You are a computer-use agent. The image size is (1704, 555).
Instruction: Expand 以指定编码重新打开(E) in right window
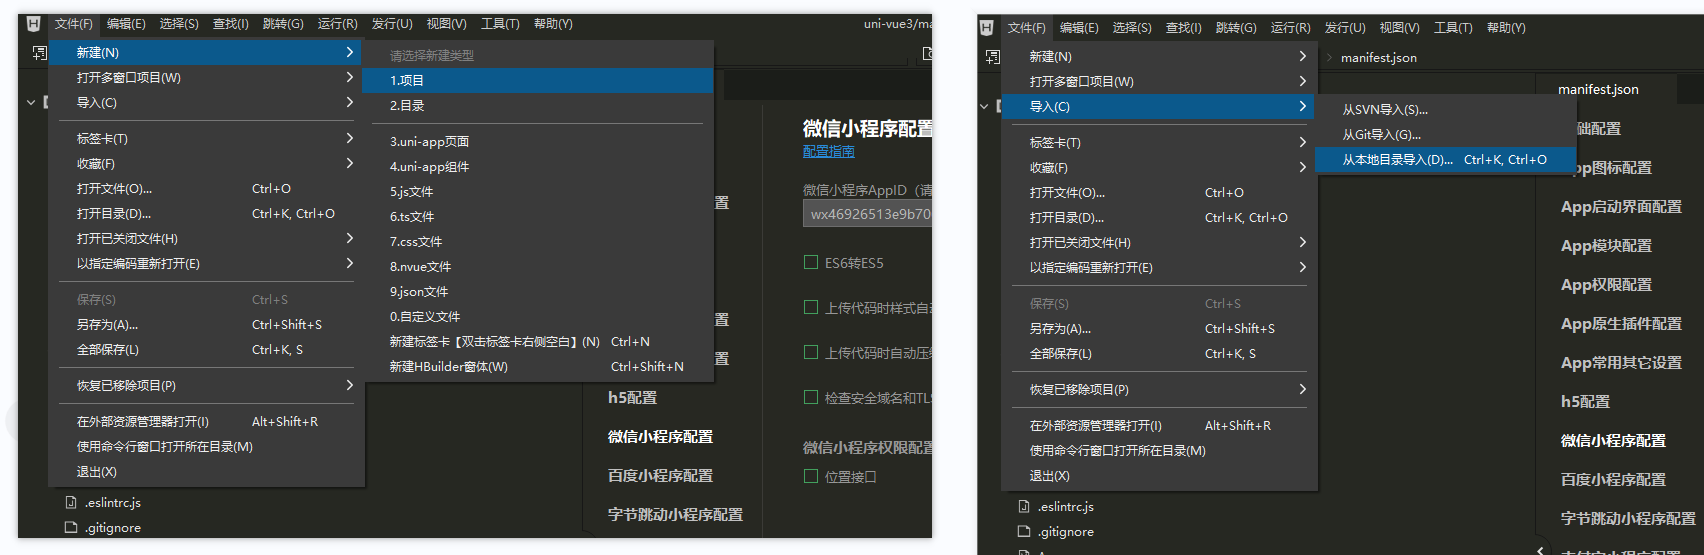click(x=1302, y=267)
